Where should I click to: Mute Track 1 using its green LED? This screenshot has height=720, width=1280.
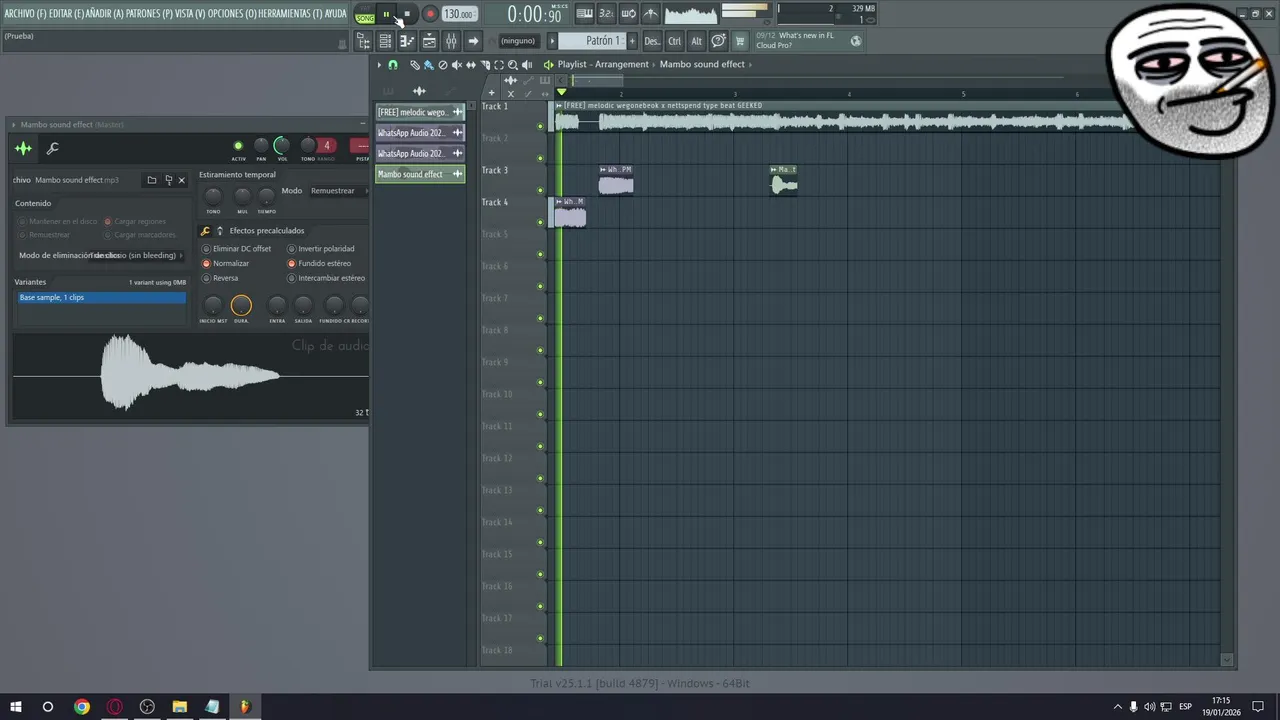point(541,126)
